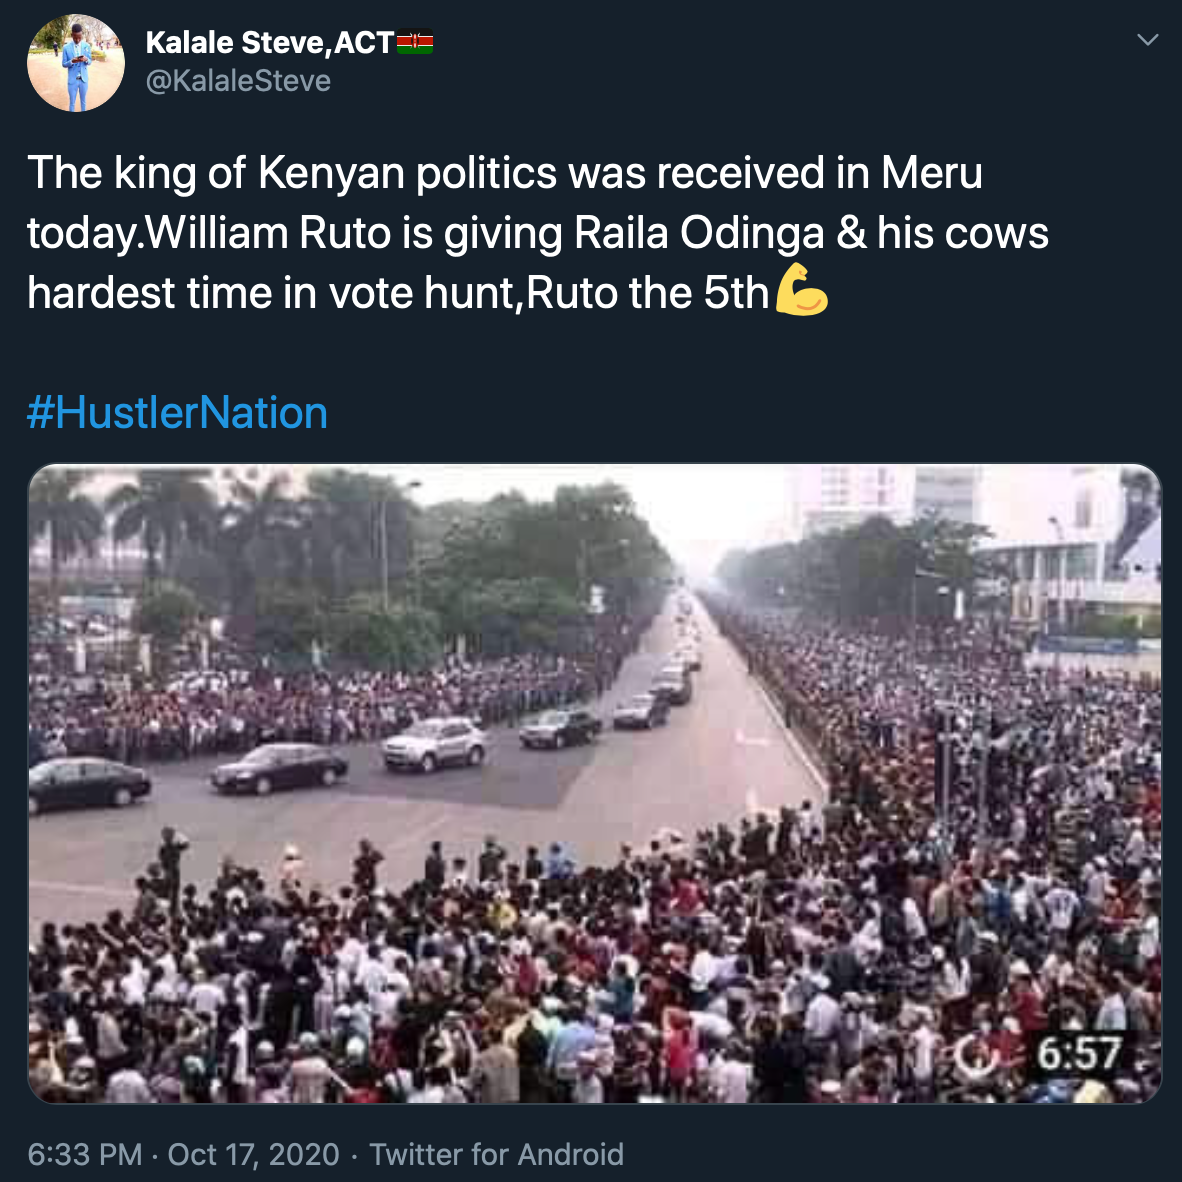Click the name Raila Odinga in the tweet
This screenshot has width=1182, height=1182.
coord(698,233)
